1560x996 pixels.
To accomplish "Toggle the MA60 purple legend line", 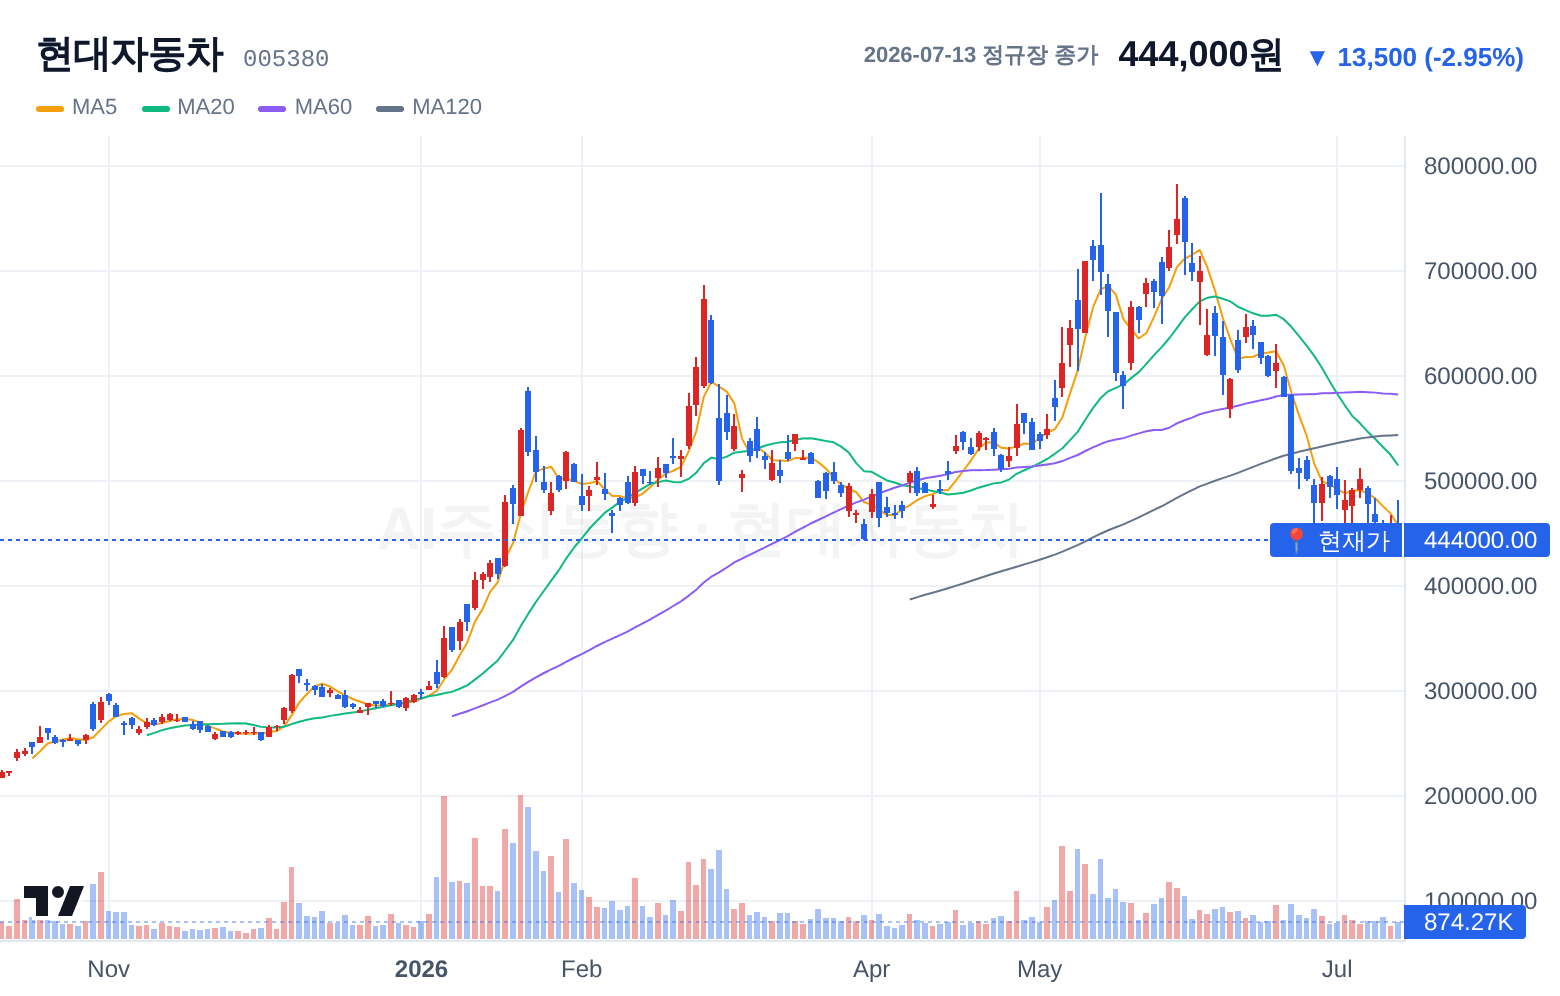I will [x=273, y=108].
